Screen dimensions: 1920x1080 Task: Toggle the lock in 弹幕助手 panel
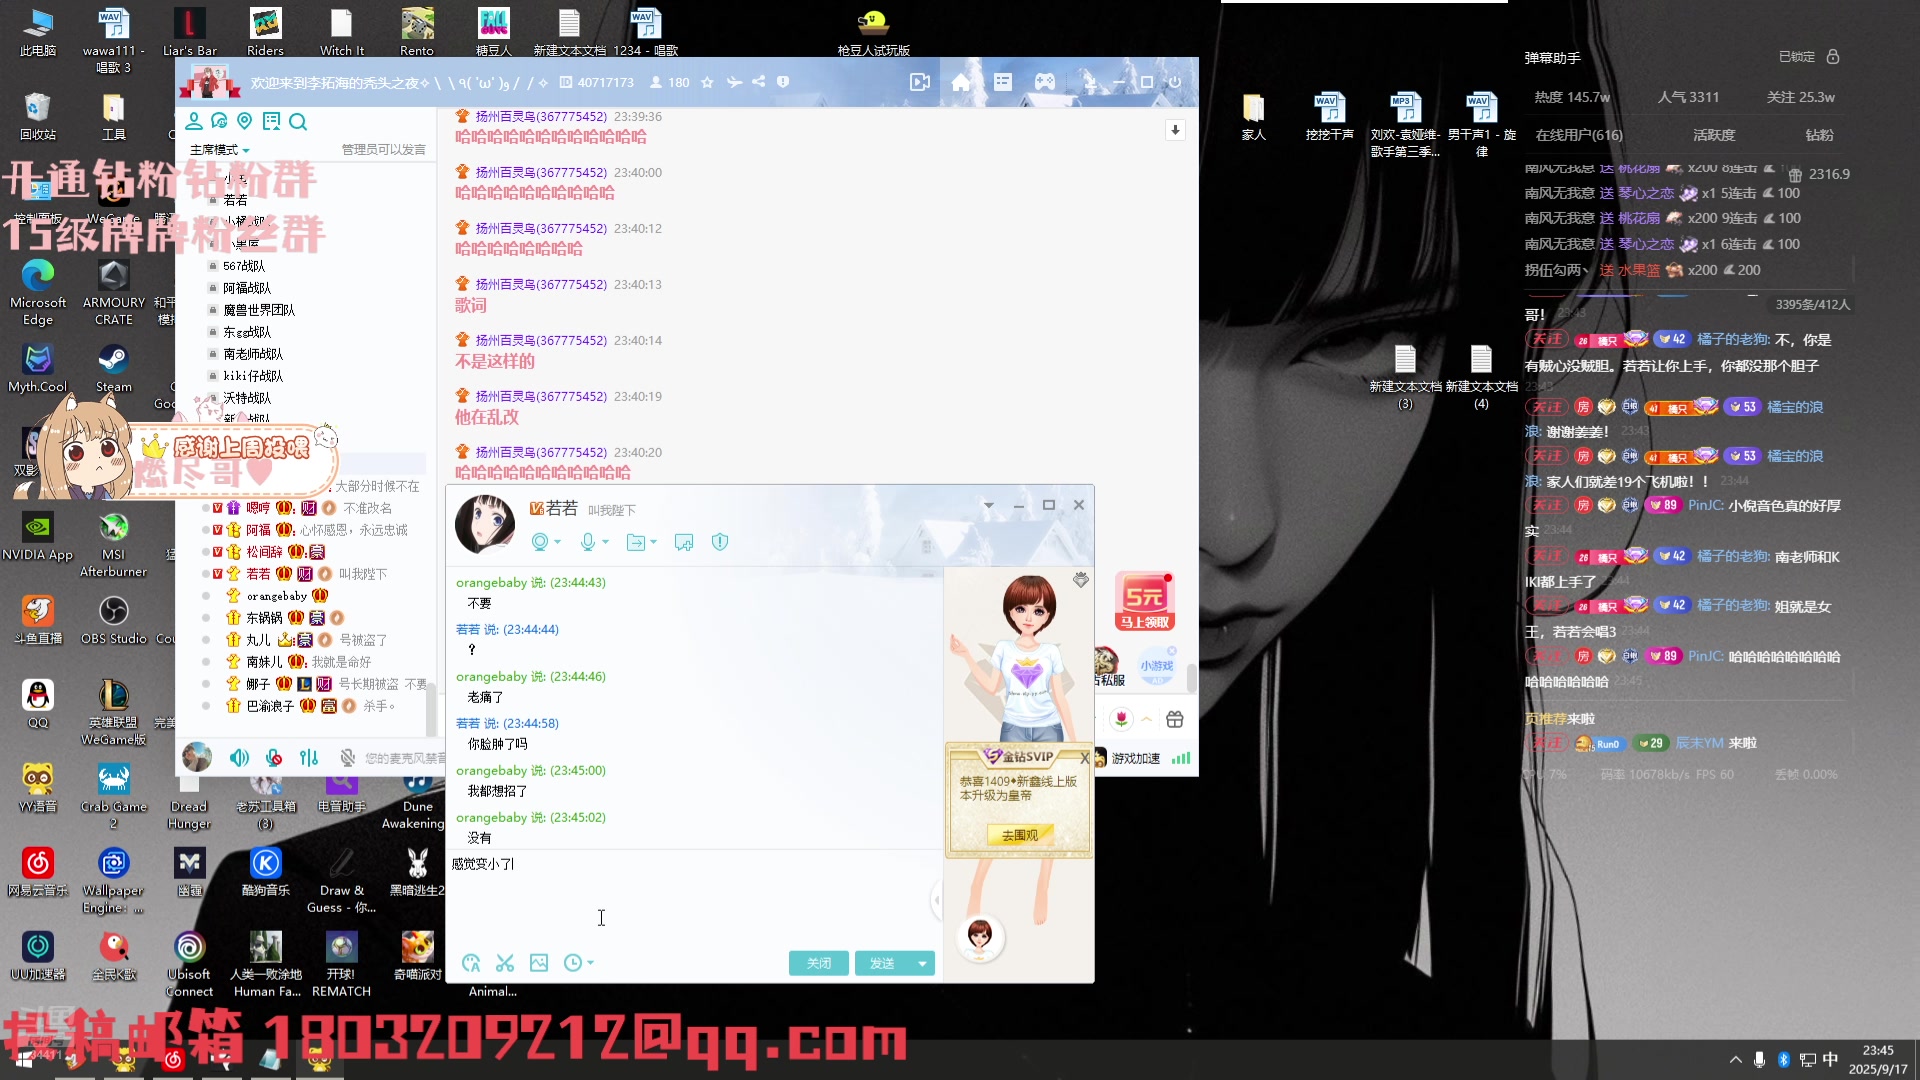(x=1833, y=57)
